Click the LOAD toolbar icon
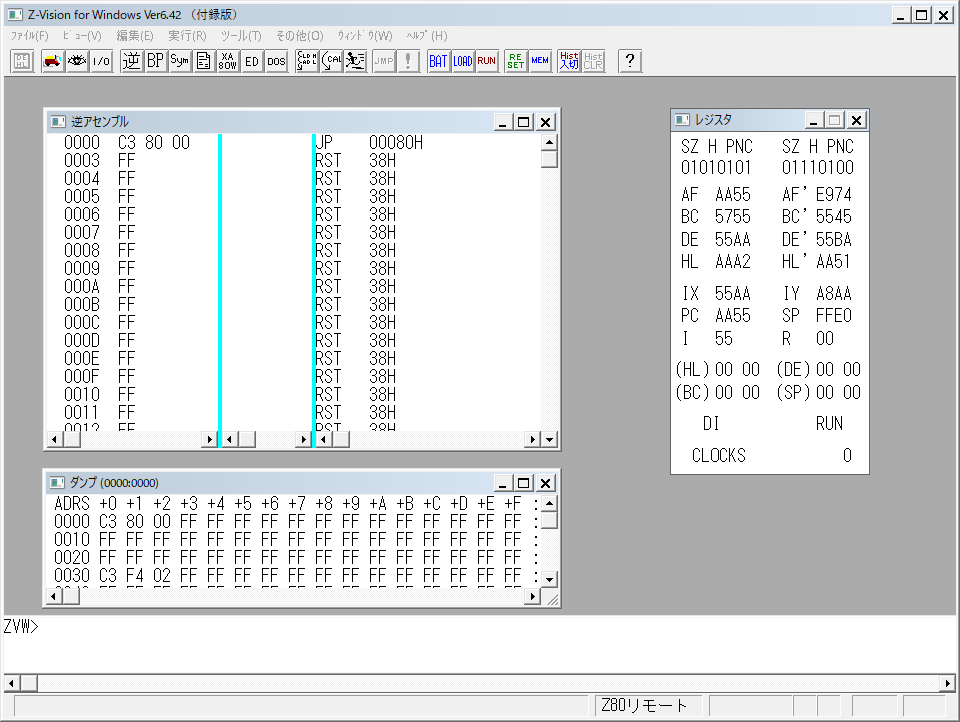 pos(462,61)
